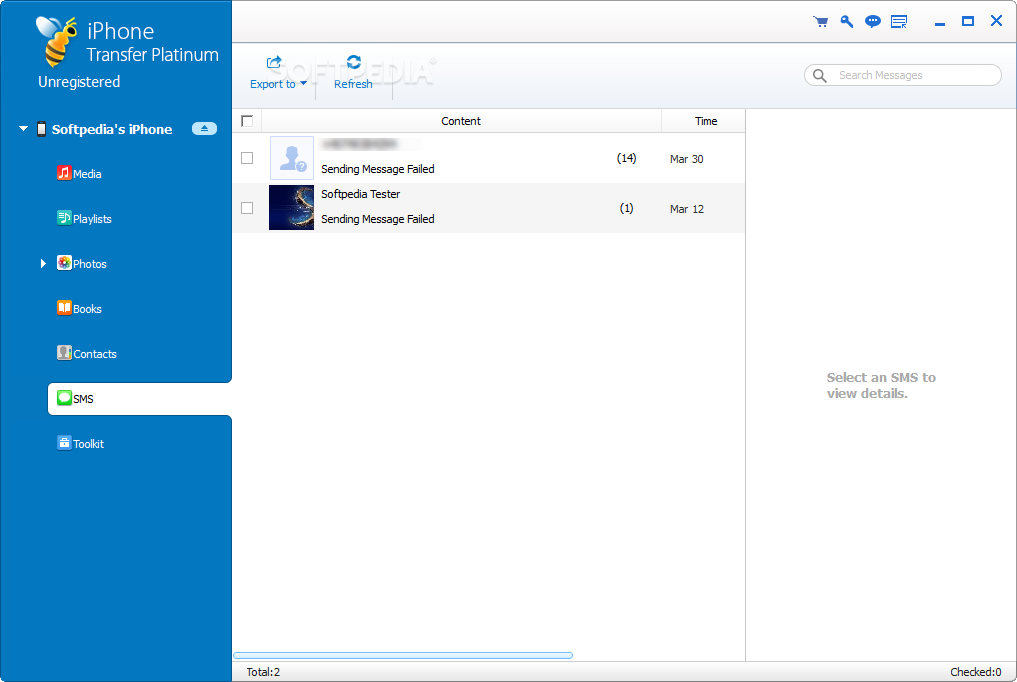Click the Export to share icon
Image resolution: width=1017 pixels, height=682 pixels.
click(274, 62)
